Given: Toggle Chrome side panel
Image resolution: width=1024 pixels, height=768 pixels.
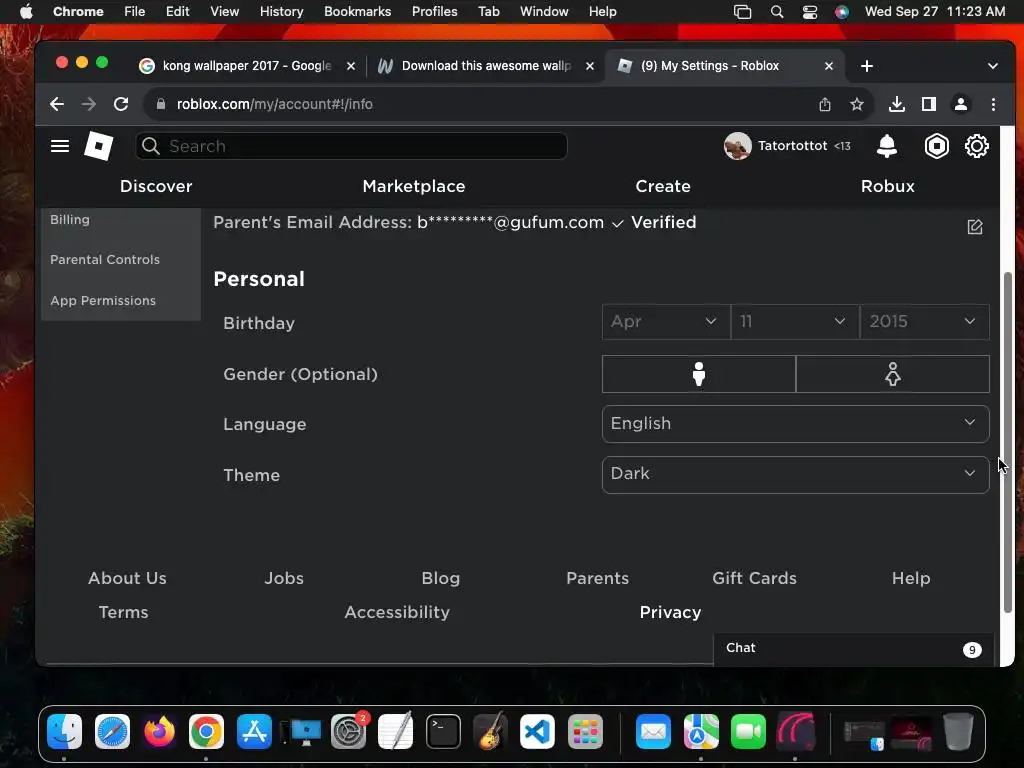Looking at the screenshot, I should [x=929, y=104].
